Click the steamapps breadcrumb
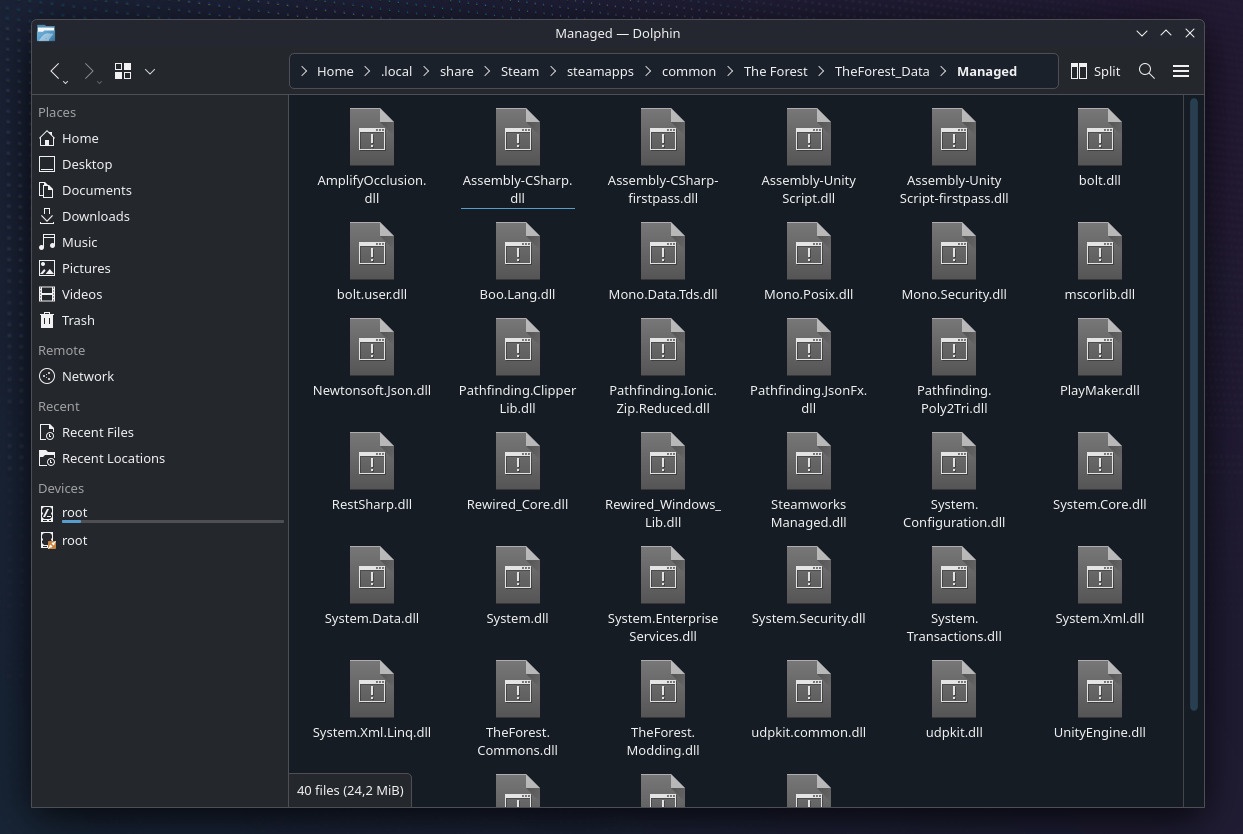This screenshot has width=1243, height=834. 600,71
